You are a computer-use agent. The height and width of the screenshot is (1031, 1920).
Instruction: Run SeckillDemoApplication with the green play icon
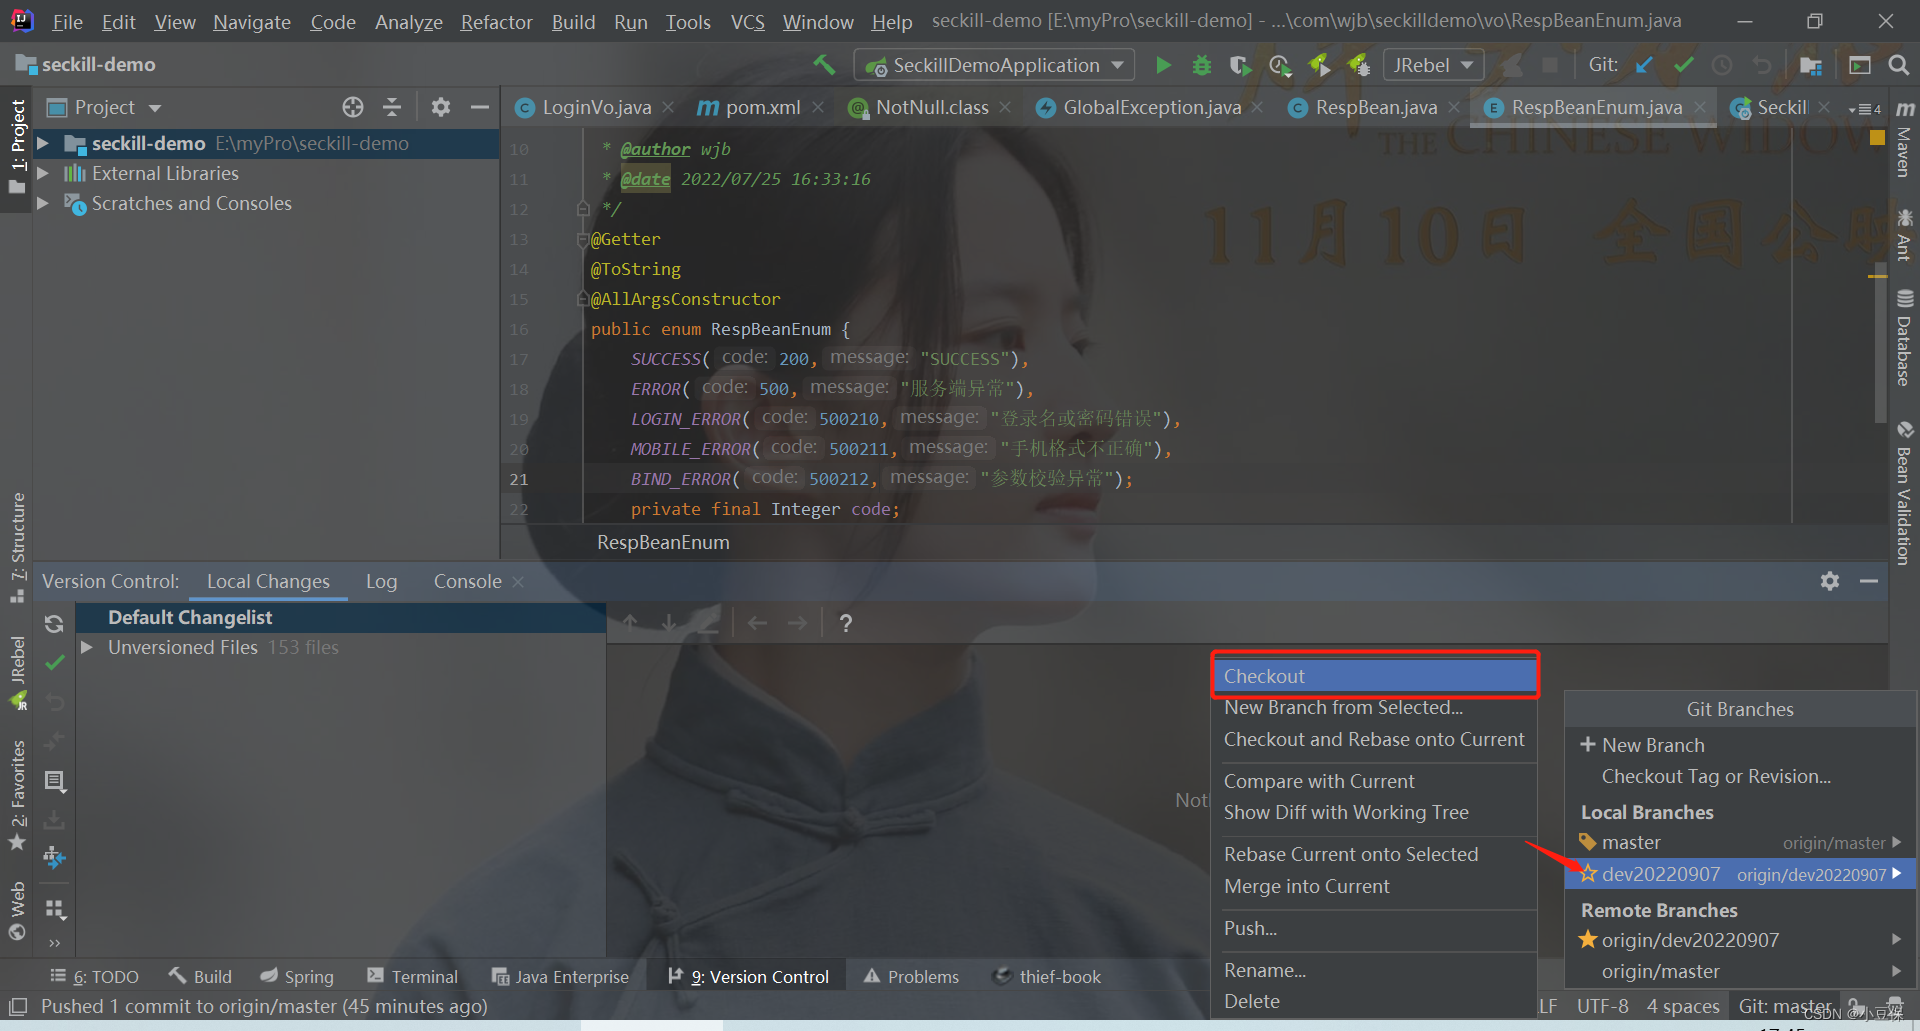[x=1163, y=65]
